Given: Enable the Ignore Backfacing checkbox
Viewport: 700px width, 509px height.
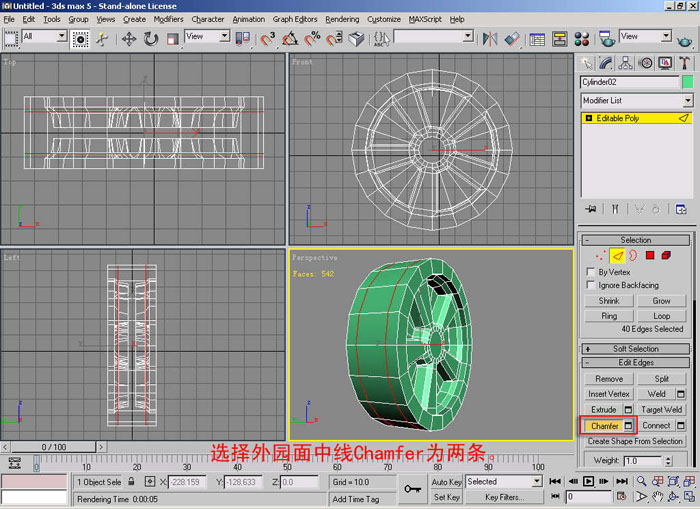Looking at the screenshot, I should point(591,285).
